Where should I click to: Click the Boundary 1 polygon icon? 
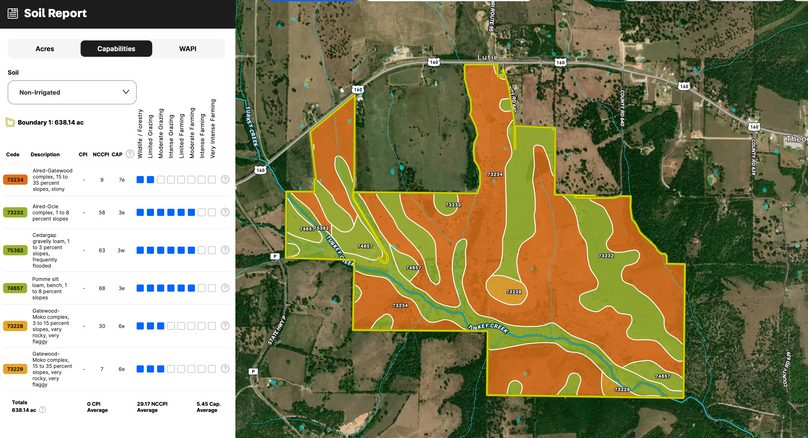click(x=11, y=122)
